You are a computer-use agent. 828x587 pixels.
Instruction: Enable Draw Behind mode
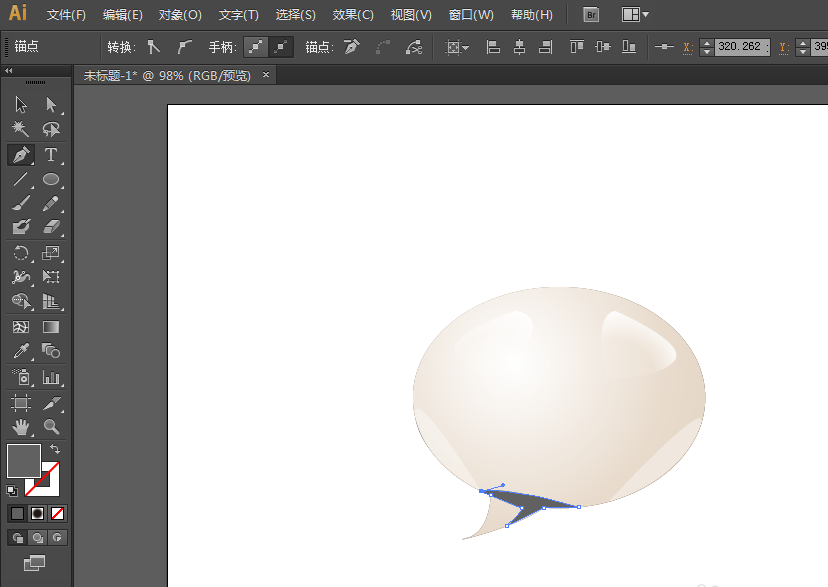pyautogui.click(x=37, y=538)
